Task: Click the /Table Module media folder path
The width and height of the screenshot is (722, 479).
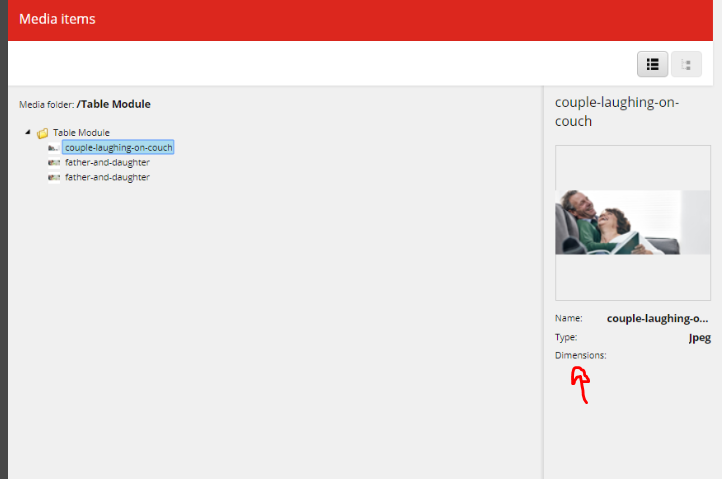Action: (x=114, y=104)
